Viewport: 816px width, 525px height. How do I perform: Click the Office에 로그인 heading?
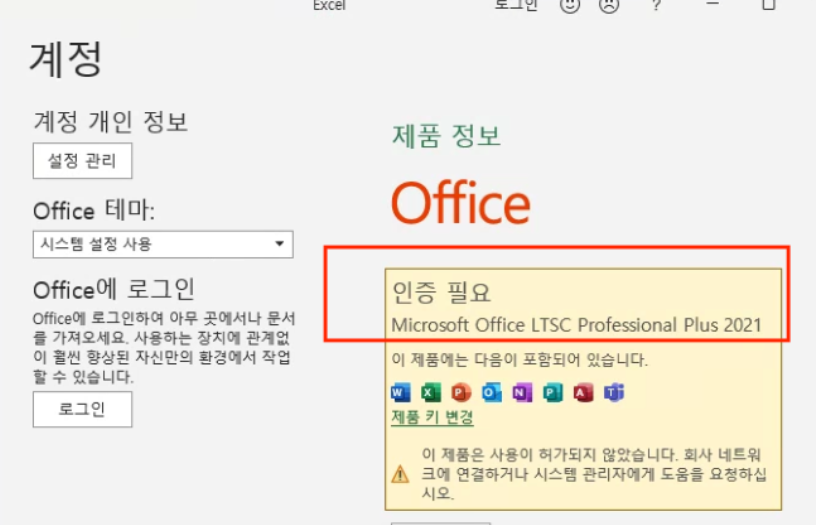point(114,289)
